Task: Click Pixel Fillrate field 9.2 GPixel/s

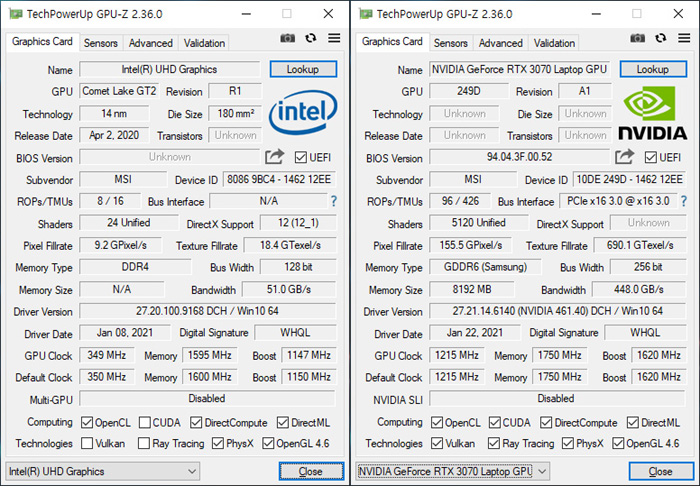Action: tap(121, 245)
